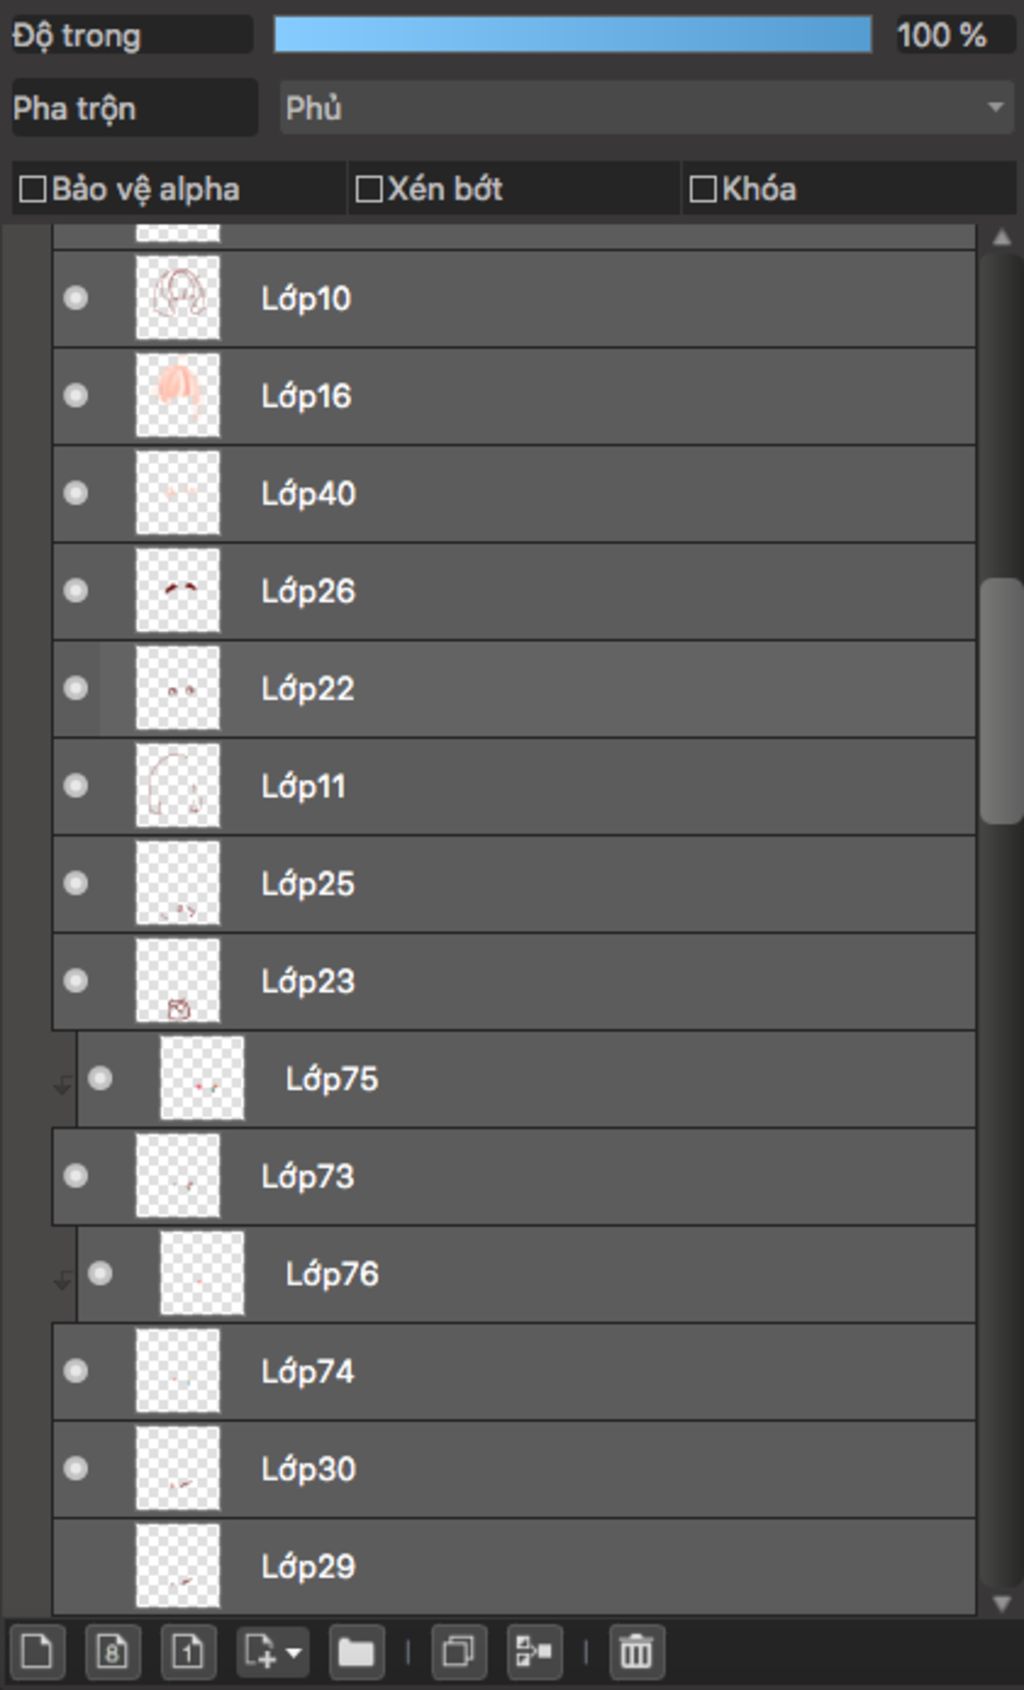
Task: Create a new color layer
Action: (37, 1651)
